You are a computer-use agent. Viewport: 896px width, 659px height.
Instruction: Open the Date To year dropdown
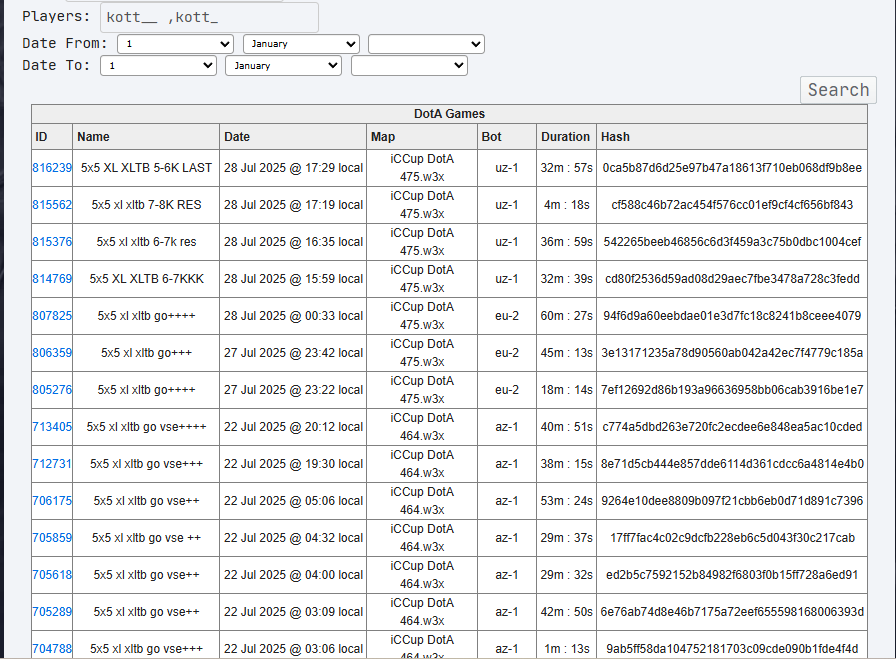pos(409,66)
